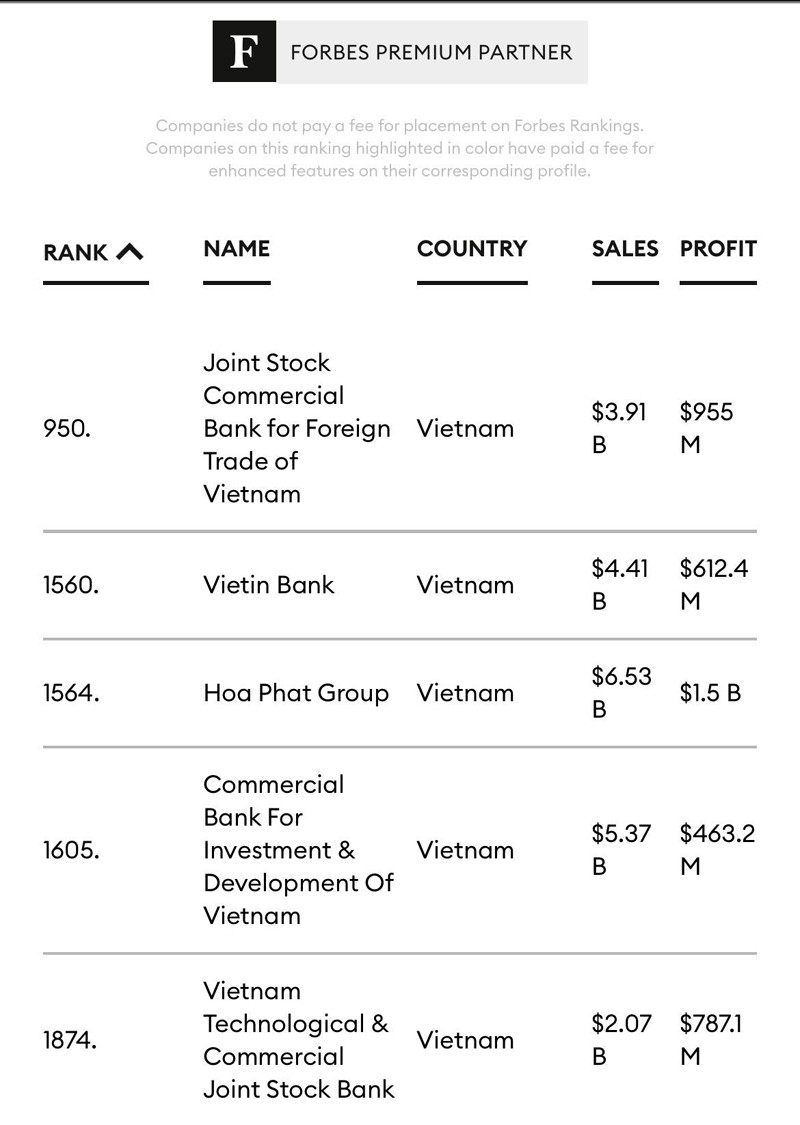Click the $787.1 M profit value
The height and width of the screenshot is (1125, 800).
tap(710, 1039)
